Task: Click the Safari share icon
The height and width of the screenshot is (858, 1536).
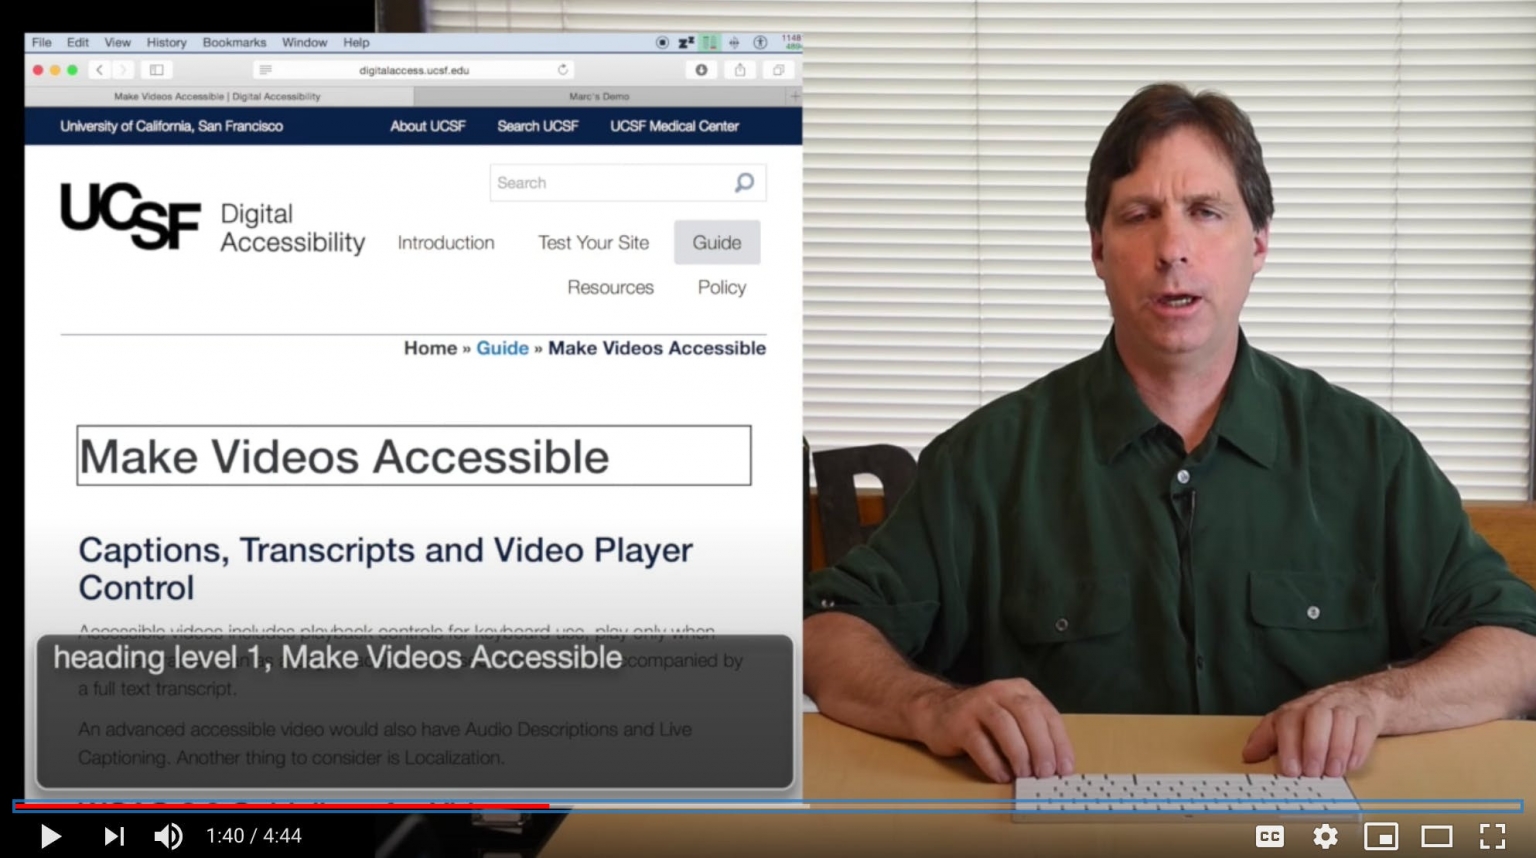Action: click(740, 70)
